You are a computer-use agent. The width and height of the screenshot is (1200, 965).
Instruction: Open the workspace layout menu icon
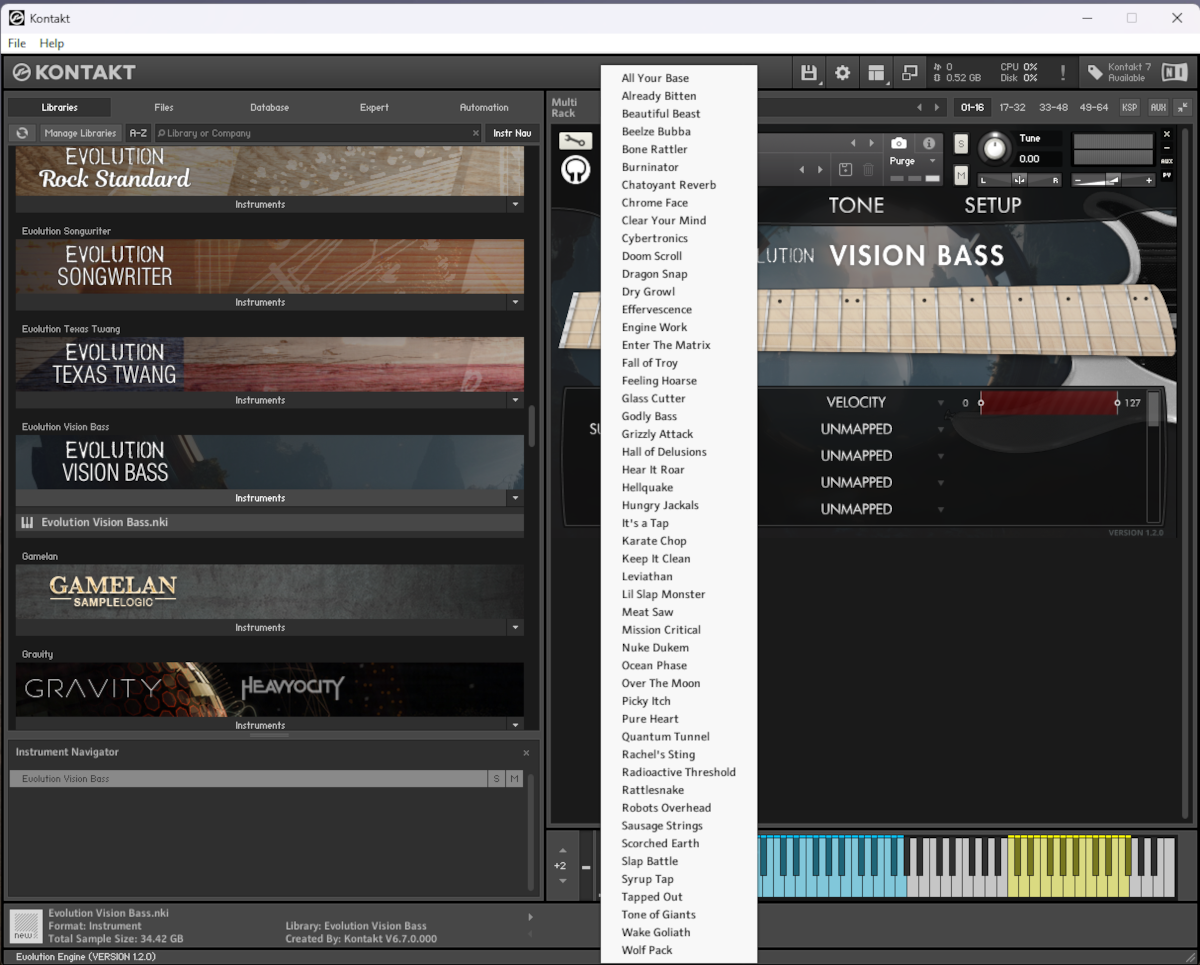tap(877, 73)
